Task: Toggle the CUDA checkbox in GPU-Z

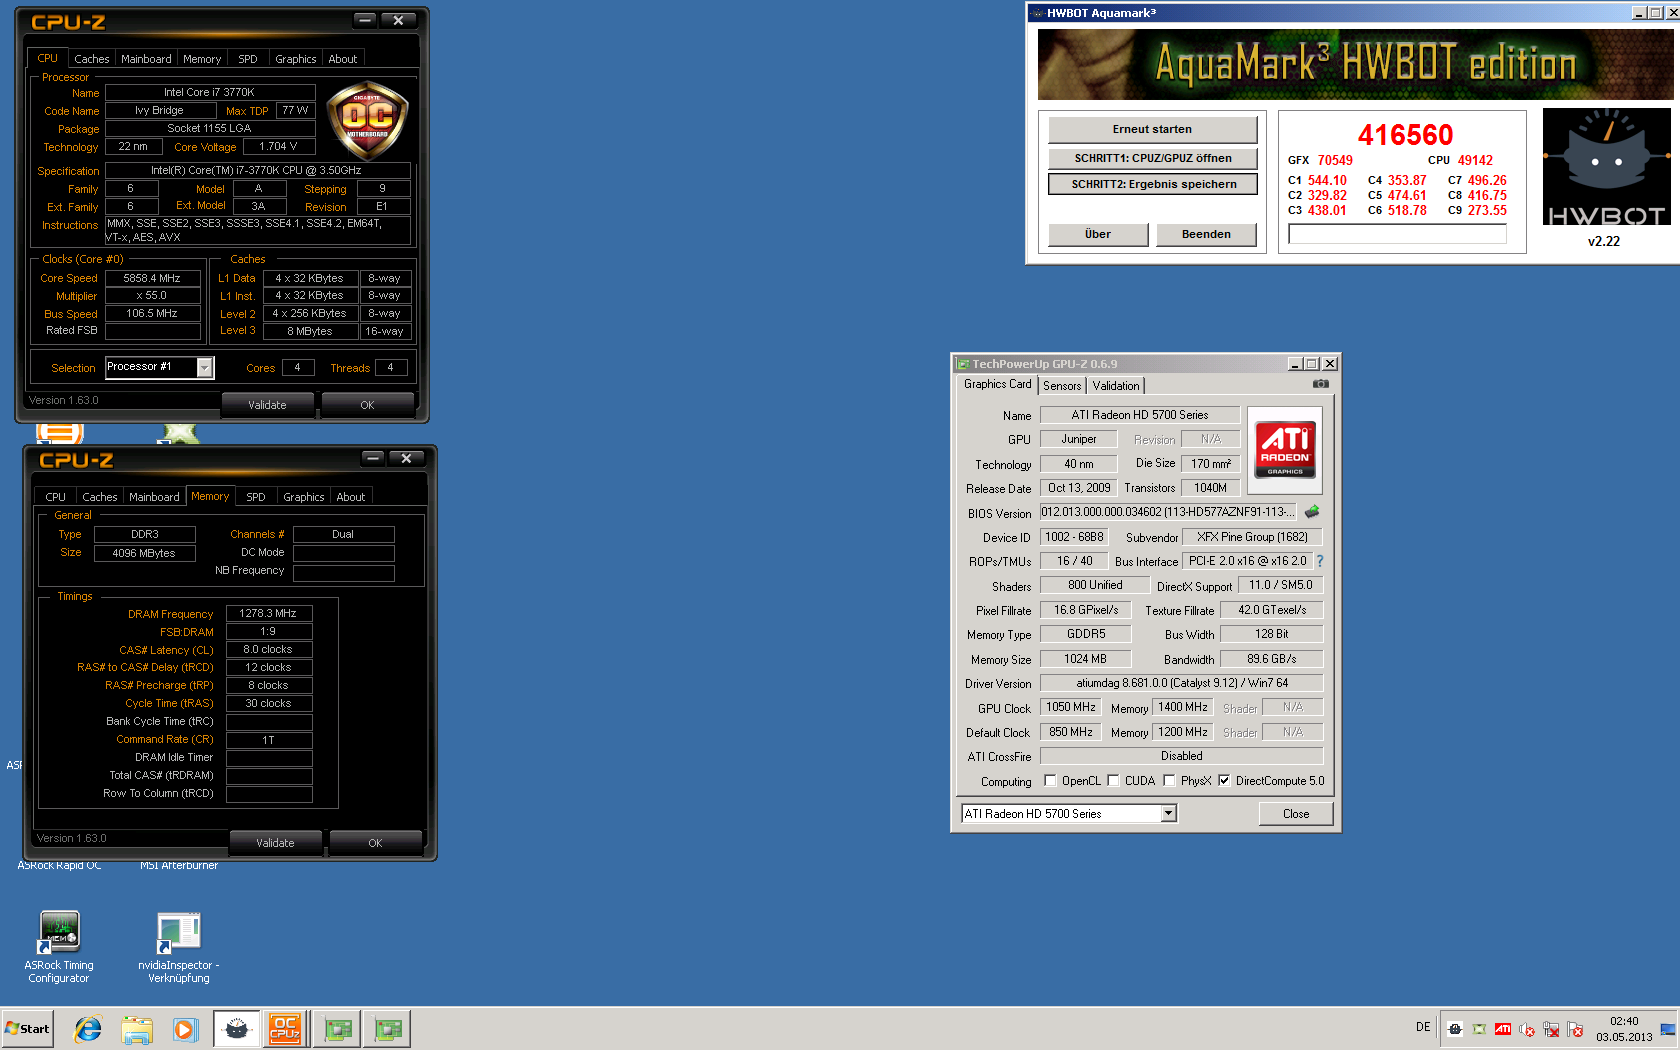Action: tap(1113, 781)
